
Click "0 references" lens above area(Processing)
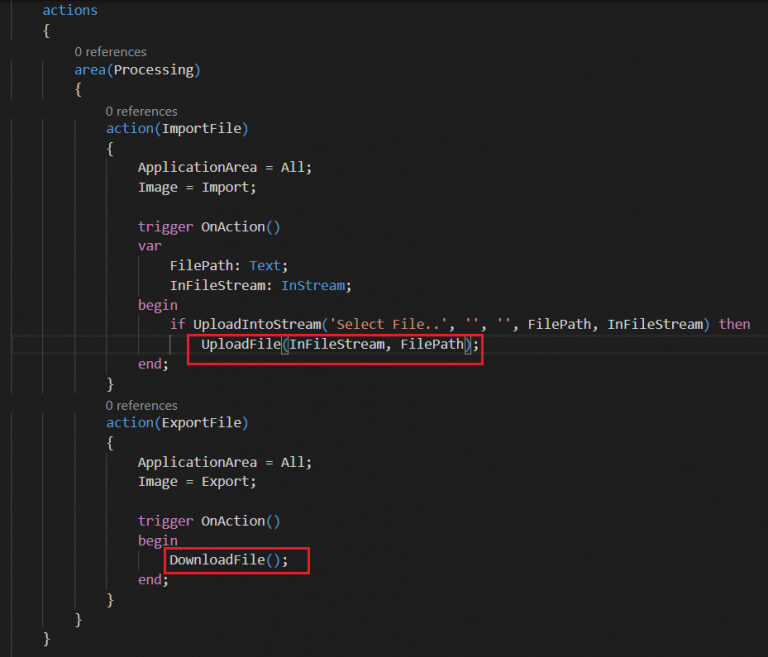click(x=110, y=51)
